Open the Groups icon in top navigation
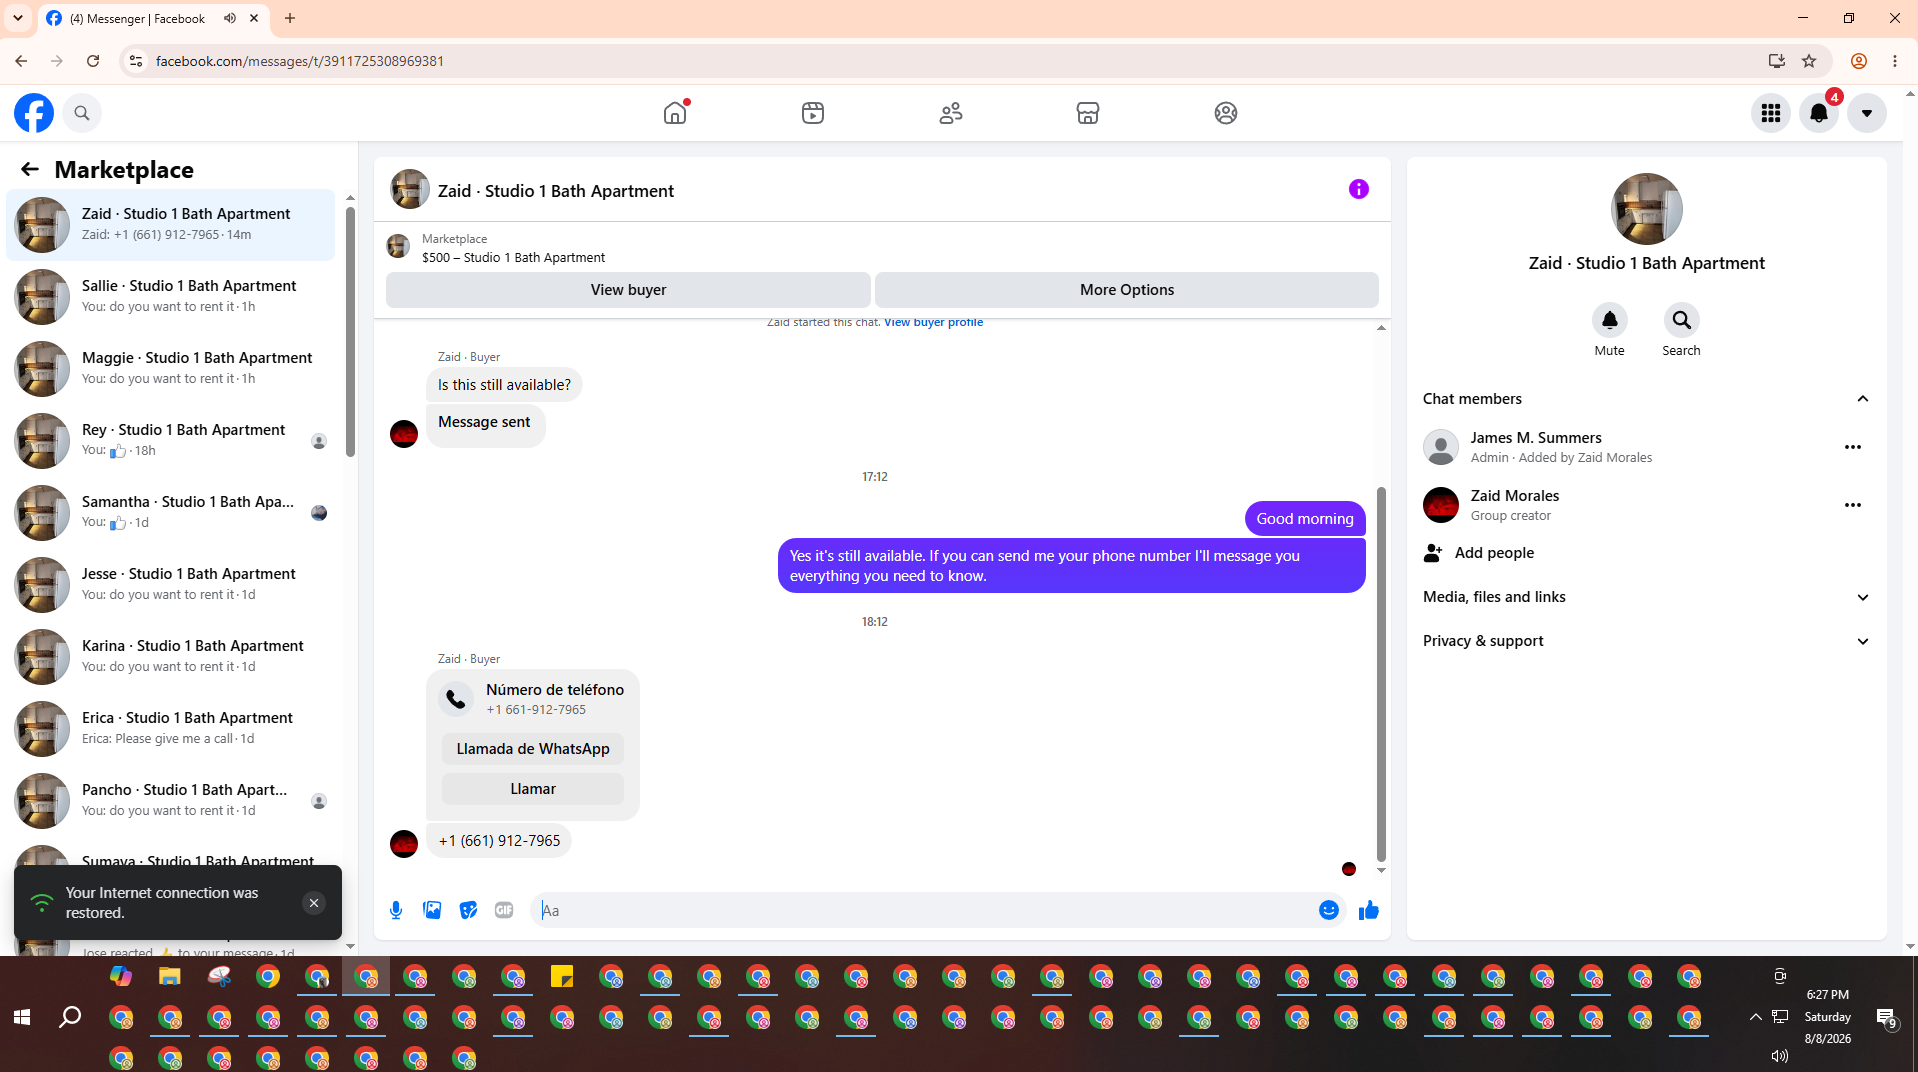Screen dimensions: 1918x1072 point(1226,113)
